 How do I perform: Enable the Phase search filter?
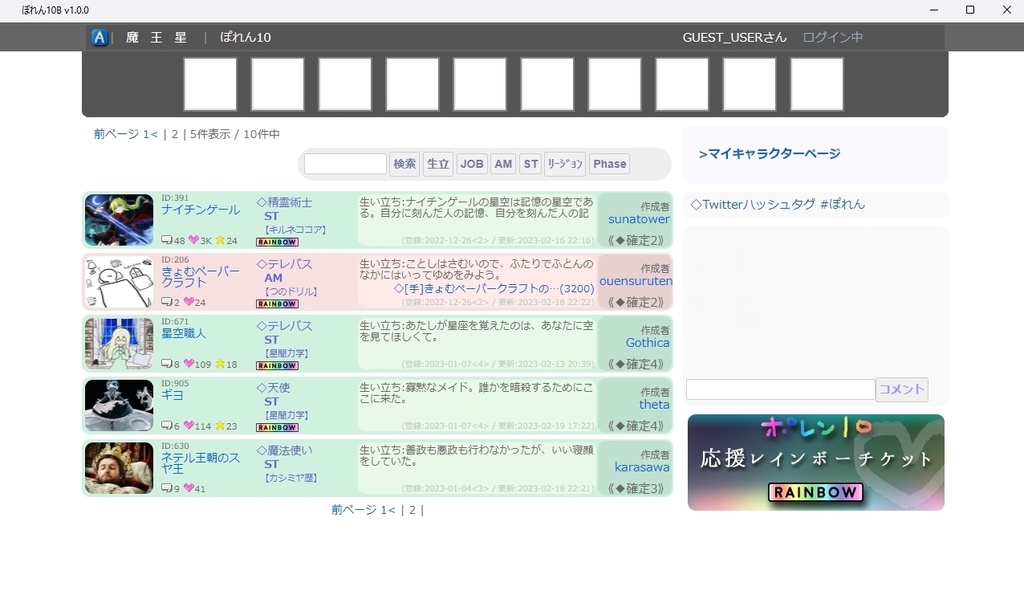pos(609,163)
